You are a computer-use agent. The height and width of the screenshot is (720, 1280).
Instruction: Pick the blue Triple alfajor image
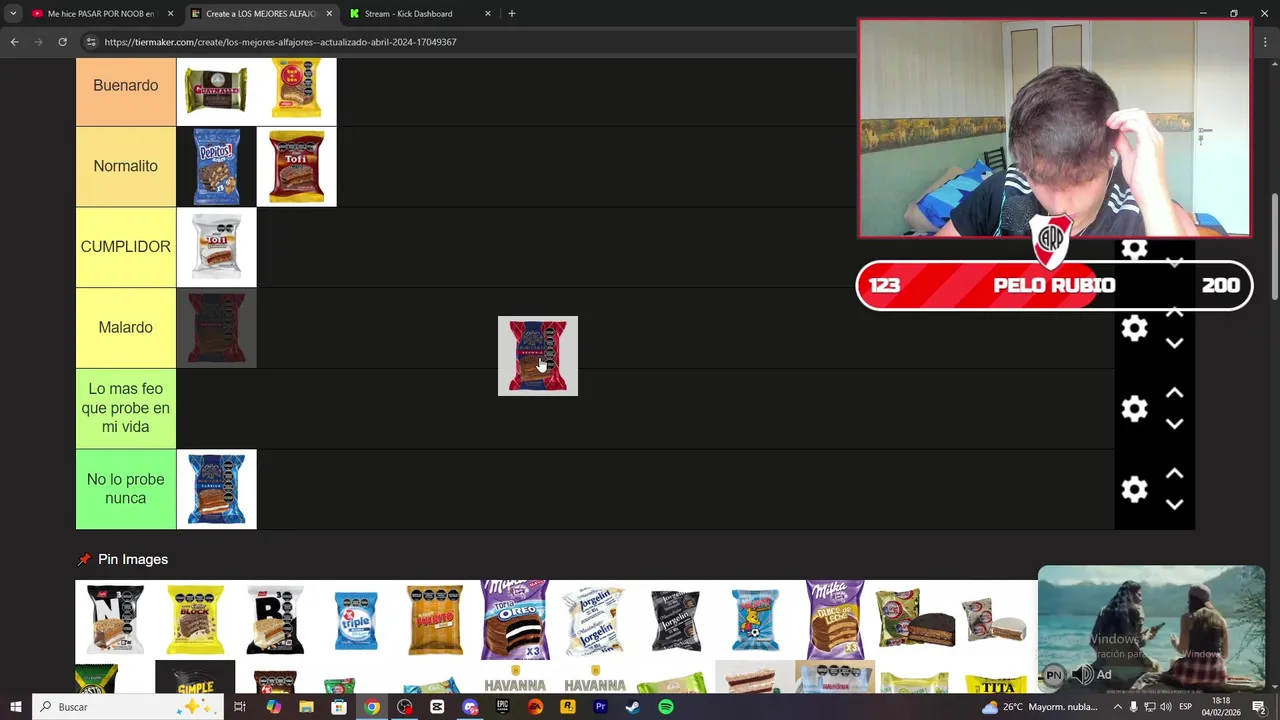355,620
